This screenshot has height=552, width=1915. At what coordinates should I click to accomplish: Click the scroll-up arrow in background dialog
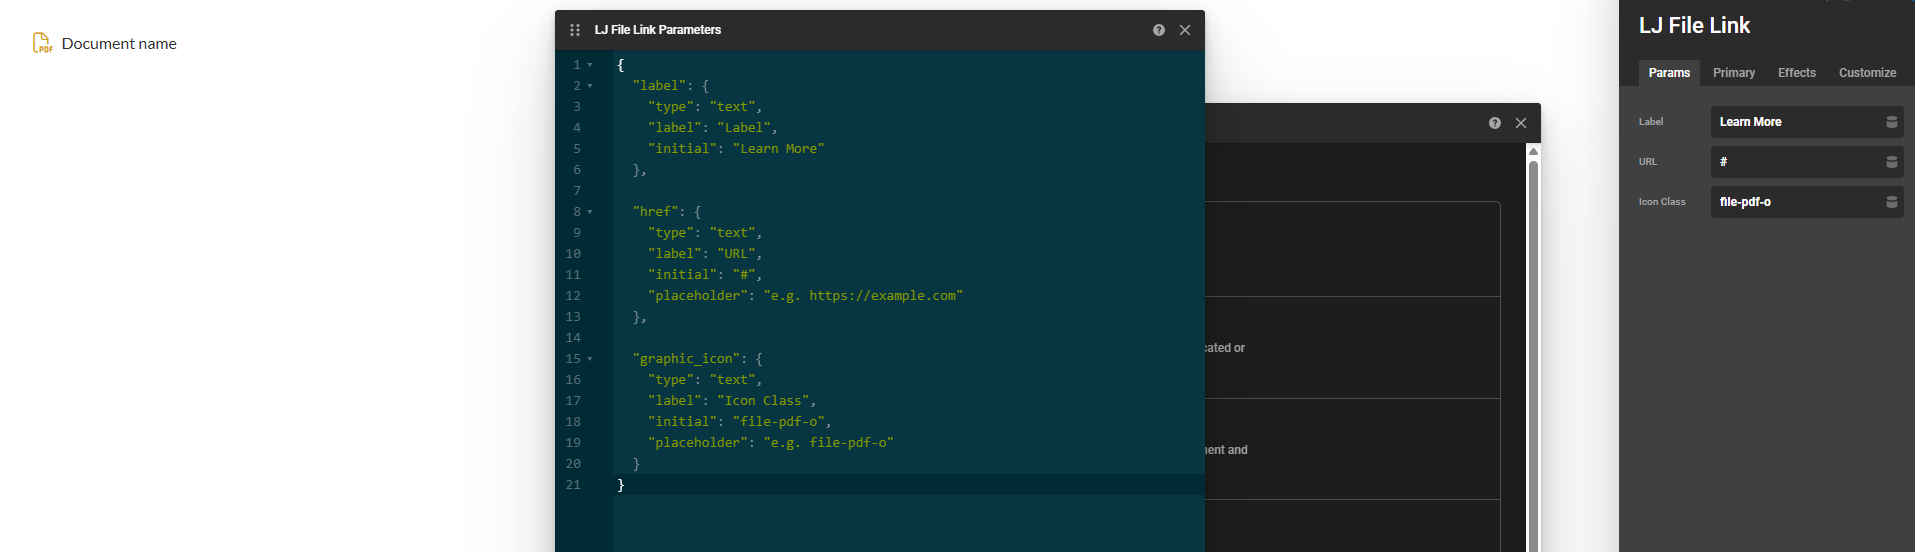(x=1533, y=152)
